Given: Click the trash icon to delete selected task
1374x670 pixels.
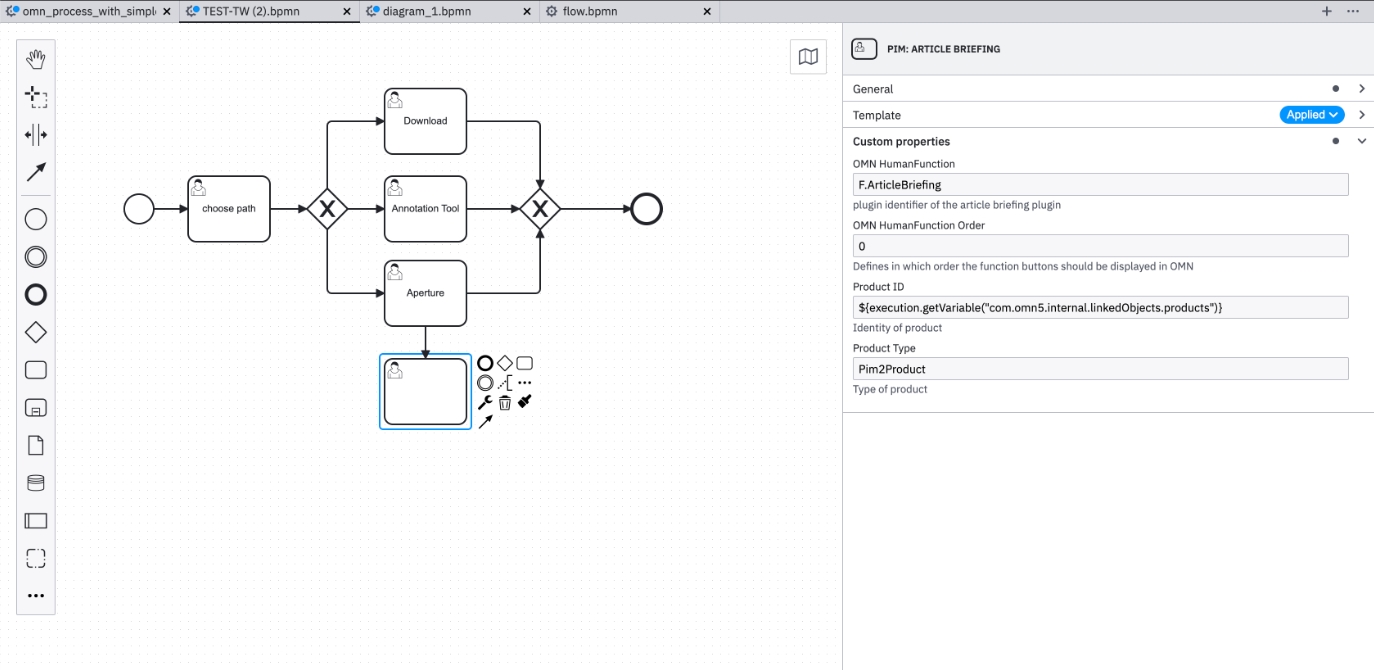Looking at the screenshot, I should 505,402.
